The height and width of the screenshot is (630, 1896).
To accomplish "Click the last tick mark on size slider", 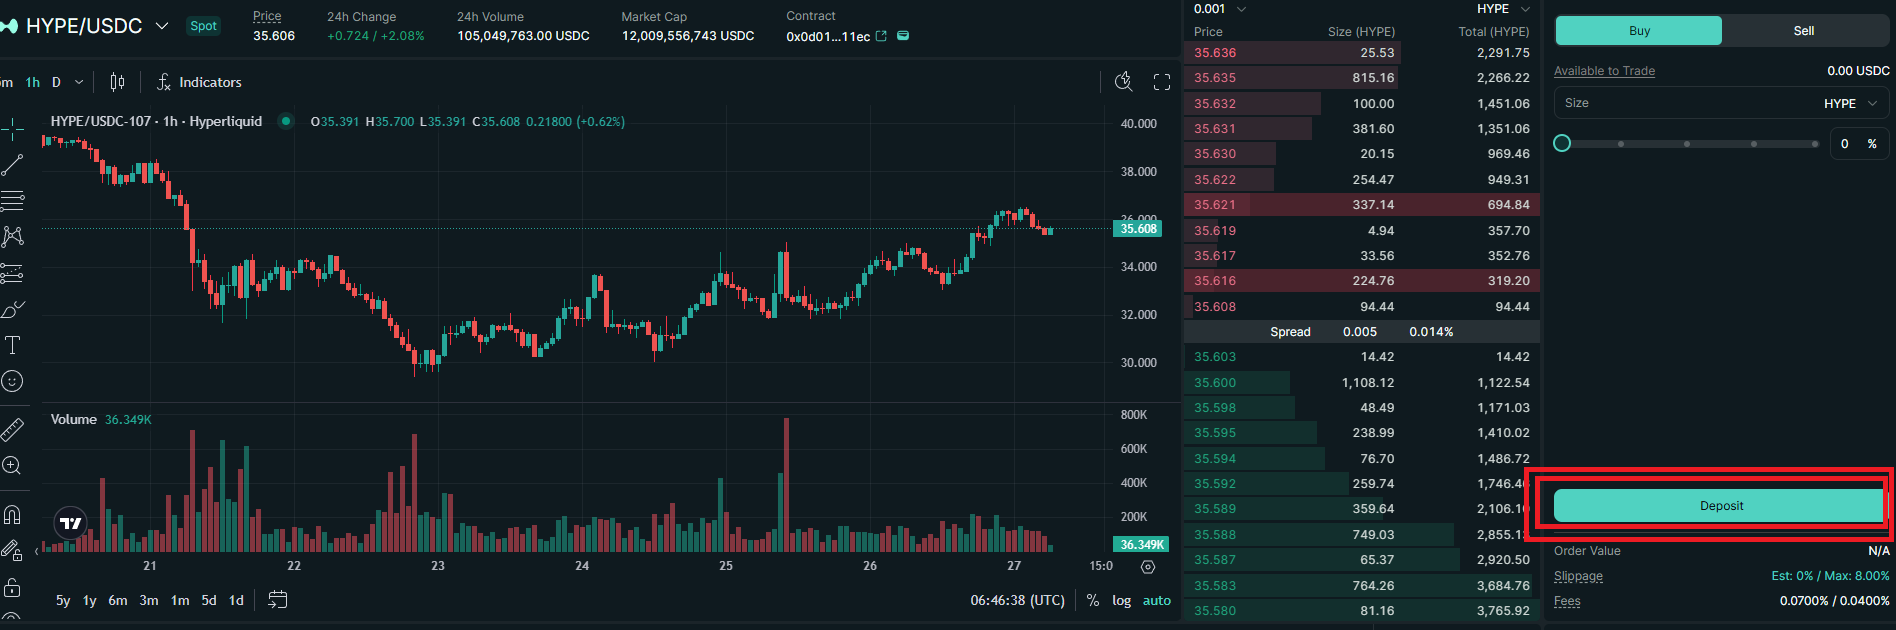I will [1815, 144].
